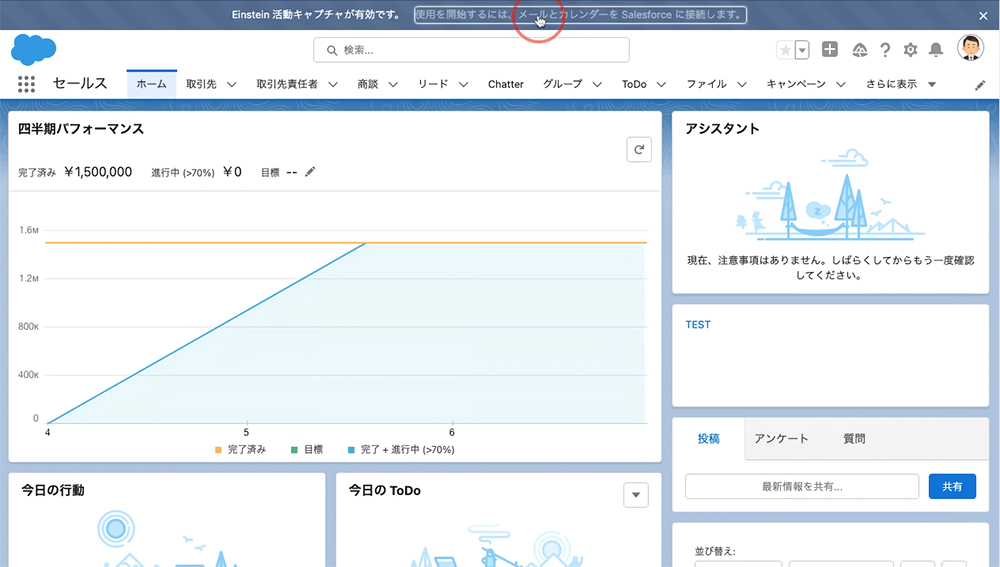The image size is (1000, 567).
Task: Click the ¥1,500,000 completed amount
Action: [98, 172]
